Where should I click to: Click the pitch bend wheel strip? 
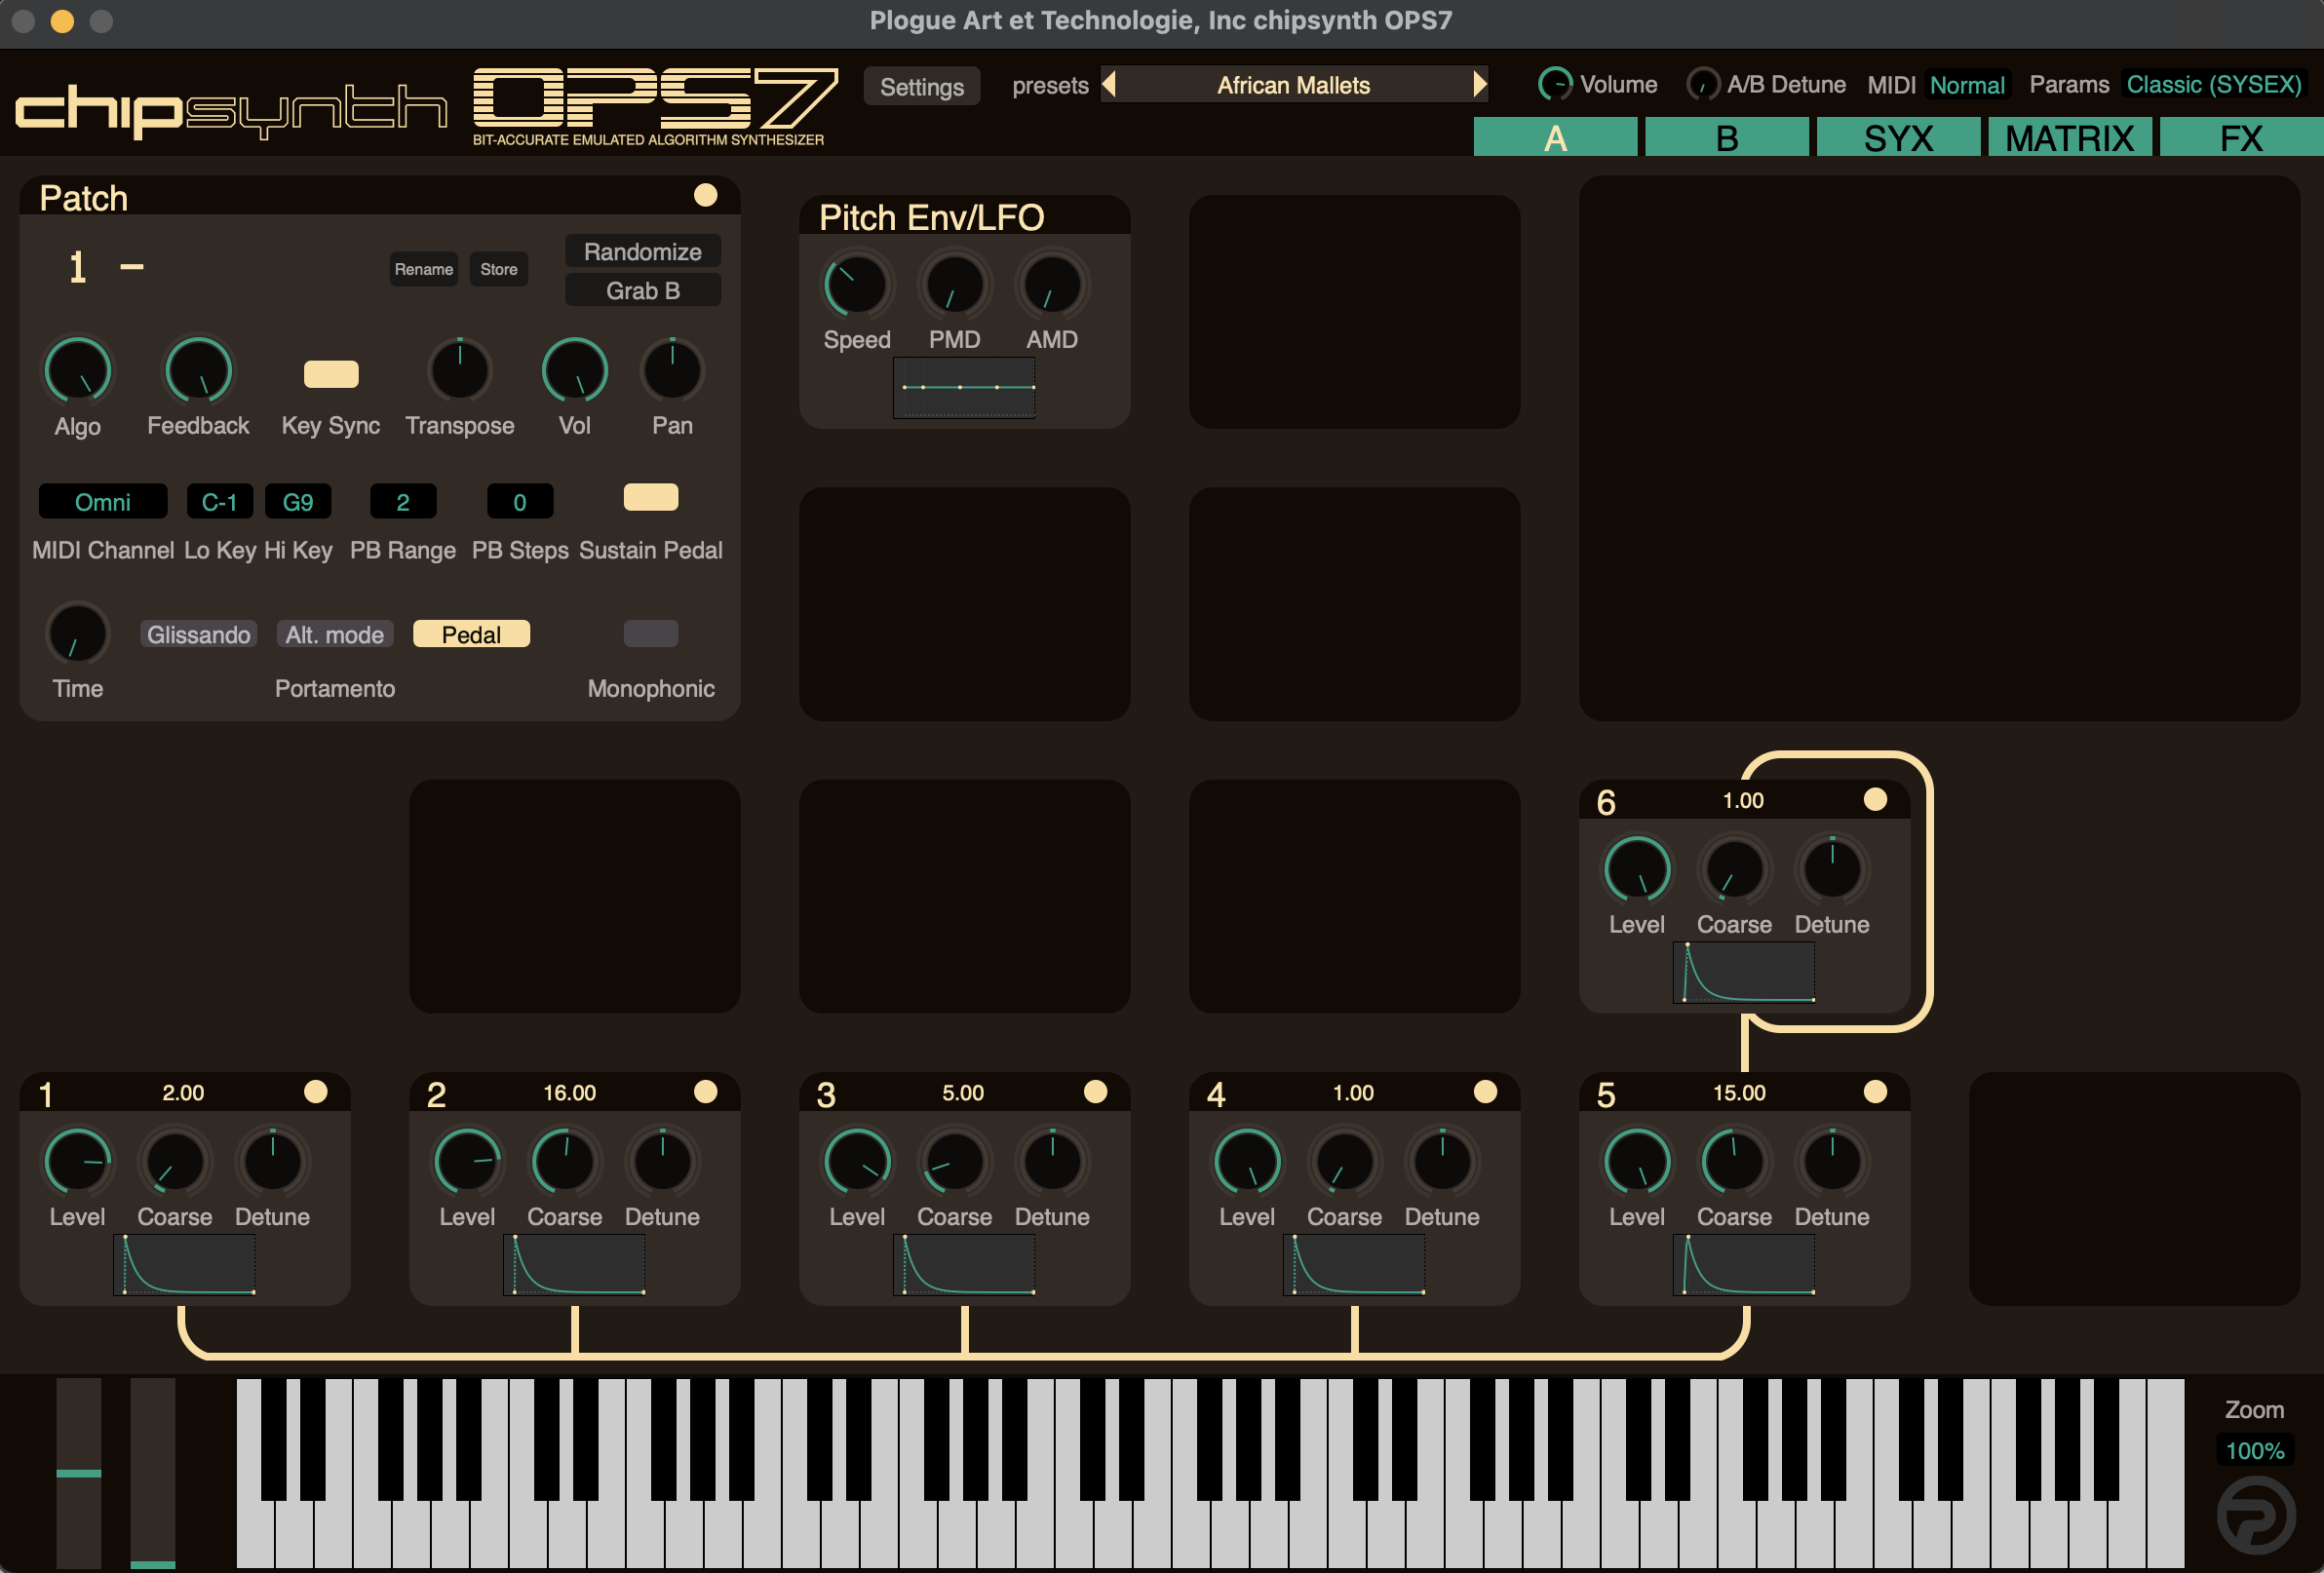pyautogui.click(x=79, y=1472)
